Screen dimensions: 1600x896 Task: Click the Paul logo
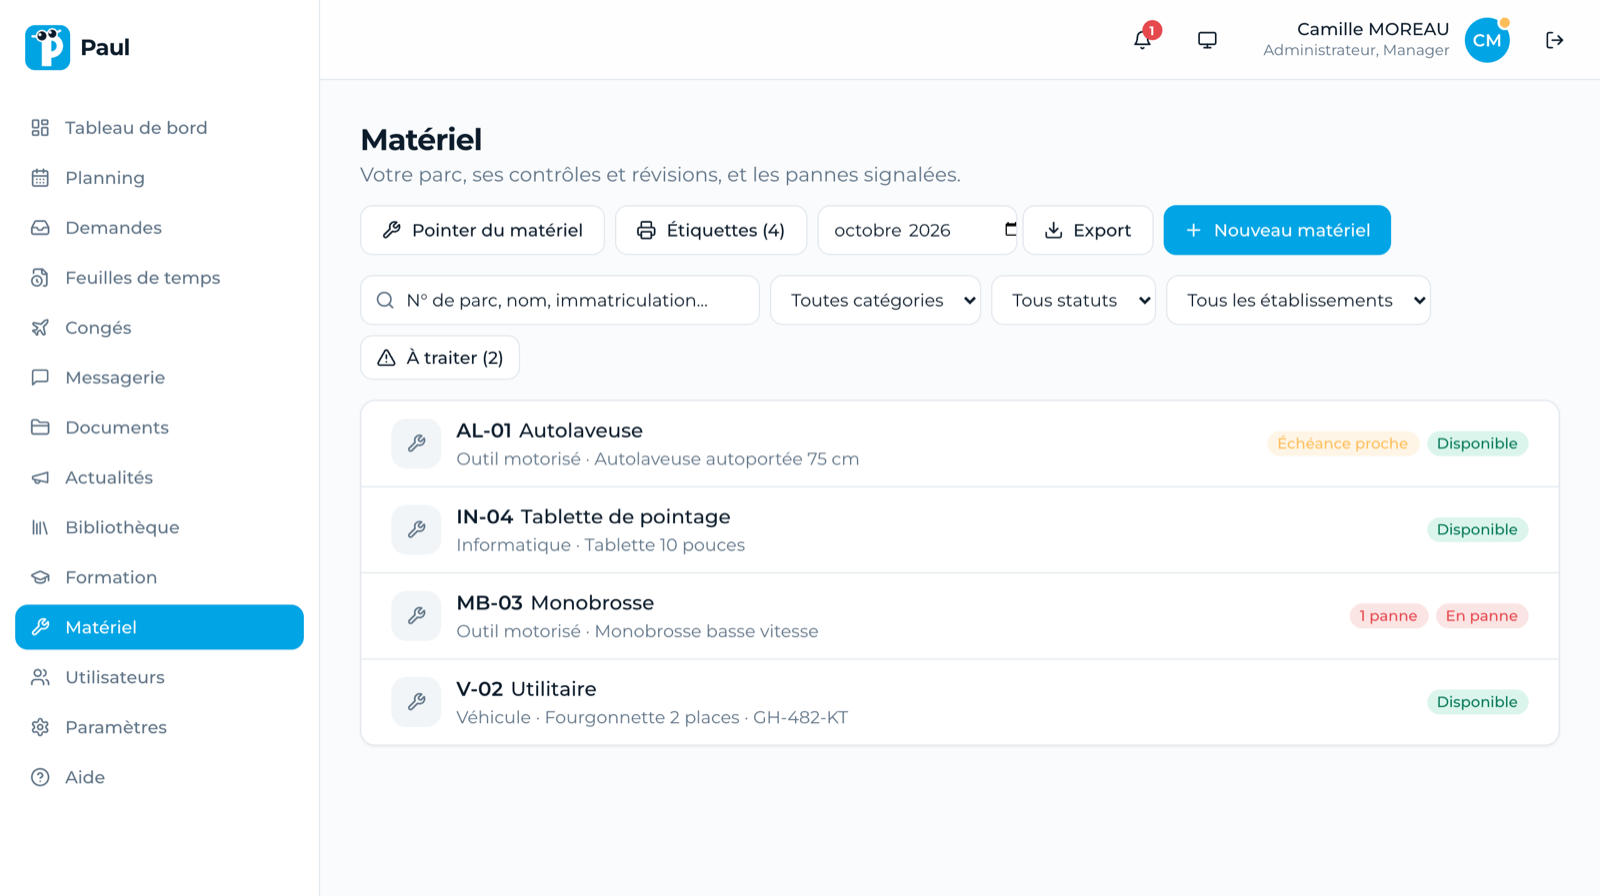[47, 47]
